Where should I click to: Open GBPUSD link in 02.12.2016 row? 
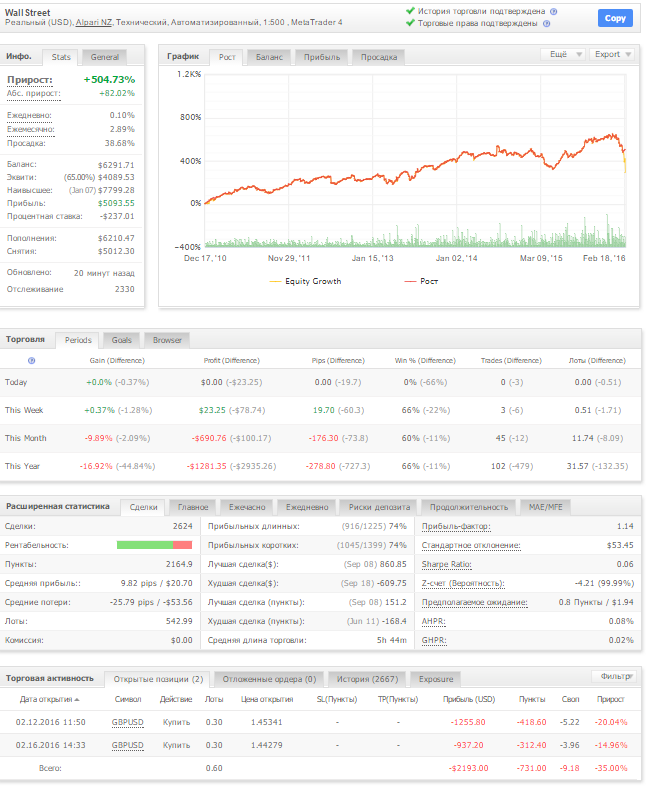click(128, 722)
